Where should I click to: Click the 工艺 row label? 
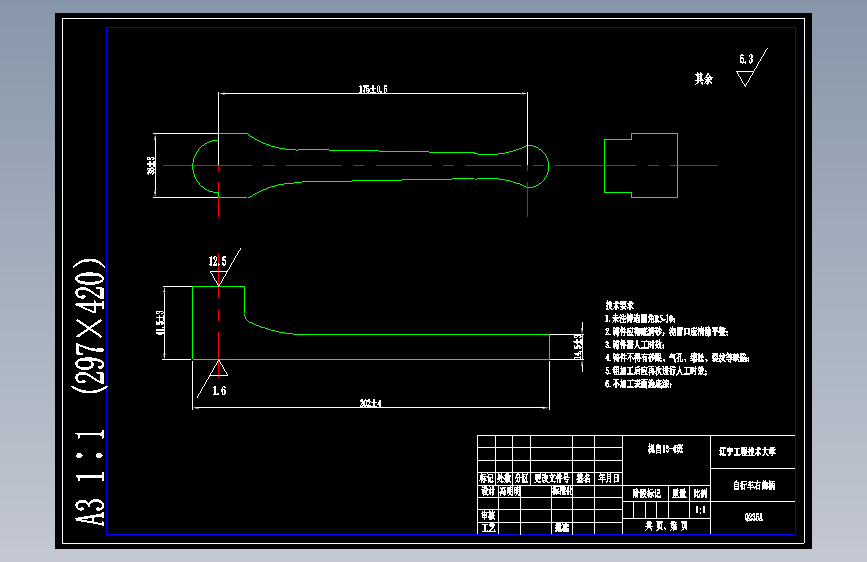click(x=488, y=528)
